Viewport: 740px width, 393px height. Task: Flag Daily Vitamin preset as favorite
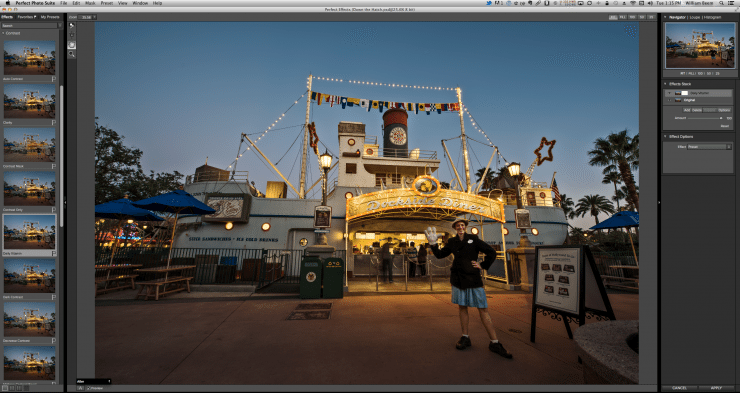pos(53,253)
